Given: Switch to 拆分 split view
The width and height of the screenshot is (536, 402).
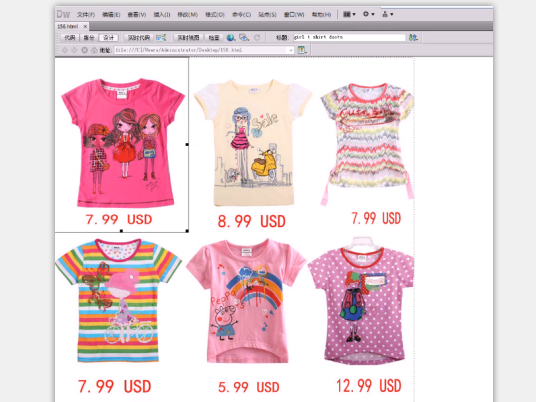Looking at the screenshot, I should pyautogui.click(x=89, y=38).
